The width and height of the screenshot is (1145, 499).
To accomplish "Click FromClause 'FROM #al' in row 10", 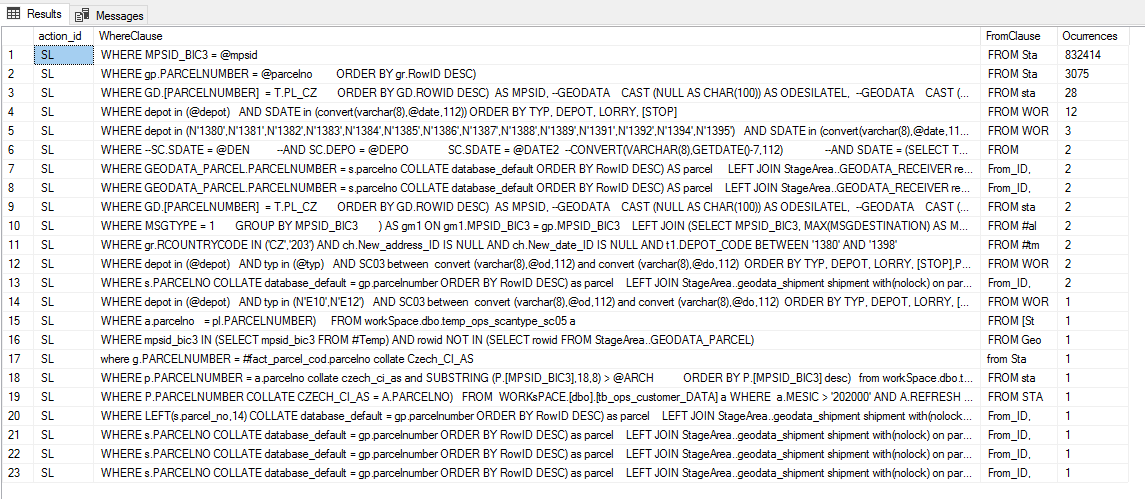I will coord(1019,225).
